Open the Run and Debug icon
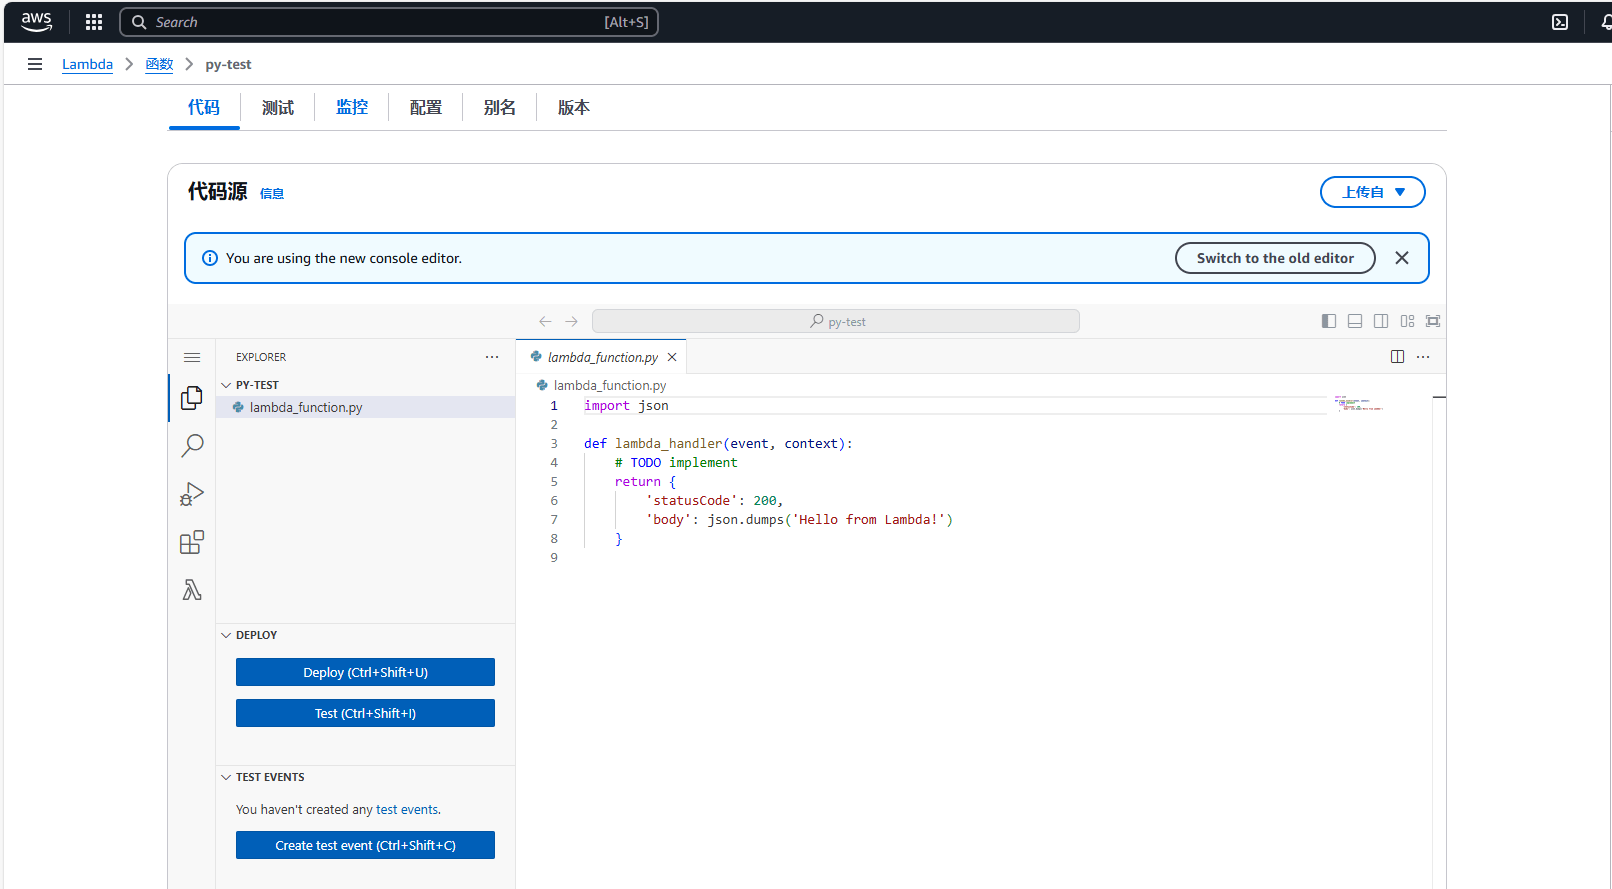 [192, 494]
